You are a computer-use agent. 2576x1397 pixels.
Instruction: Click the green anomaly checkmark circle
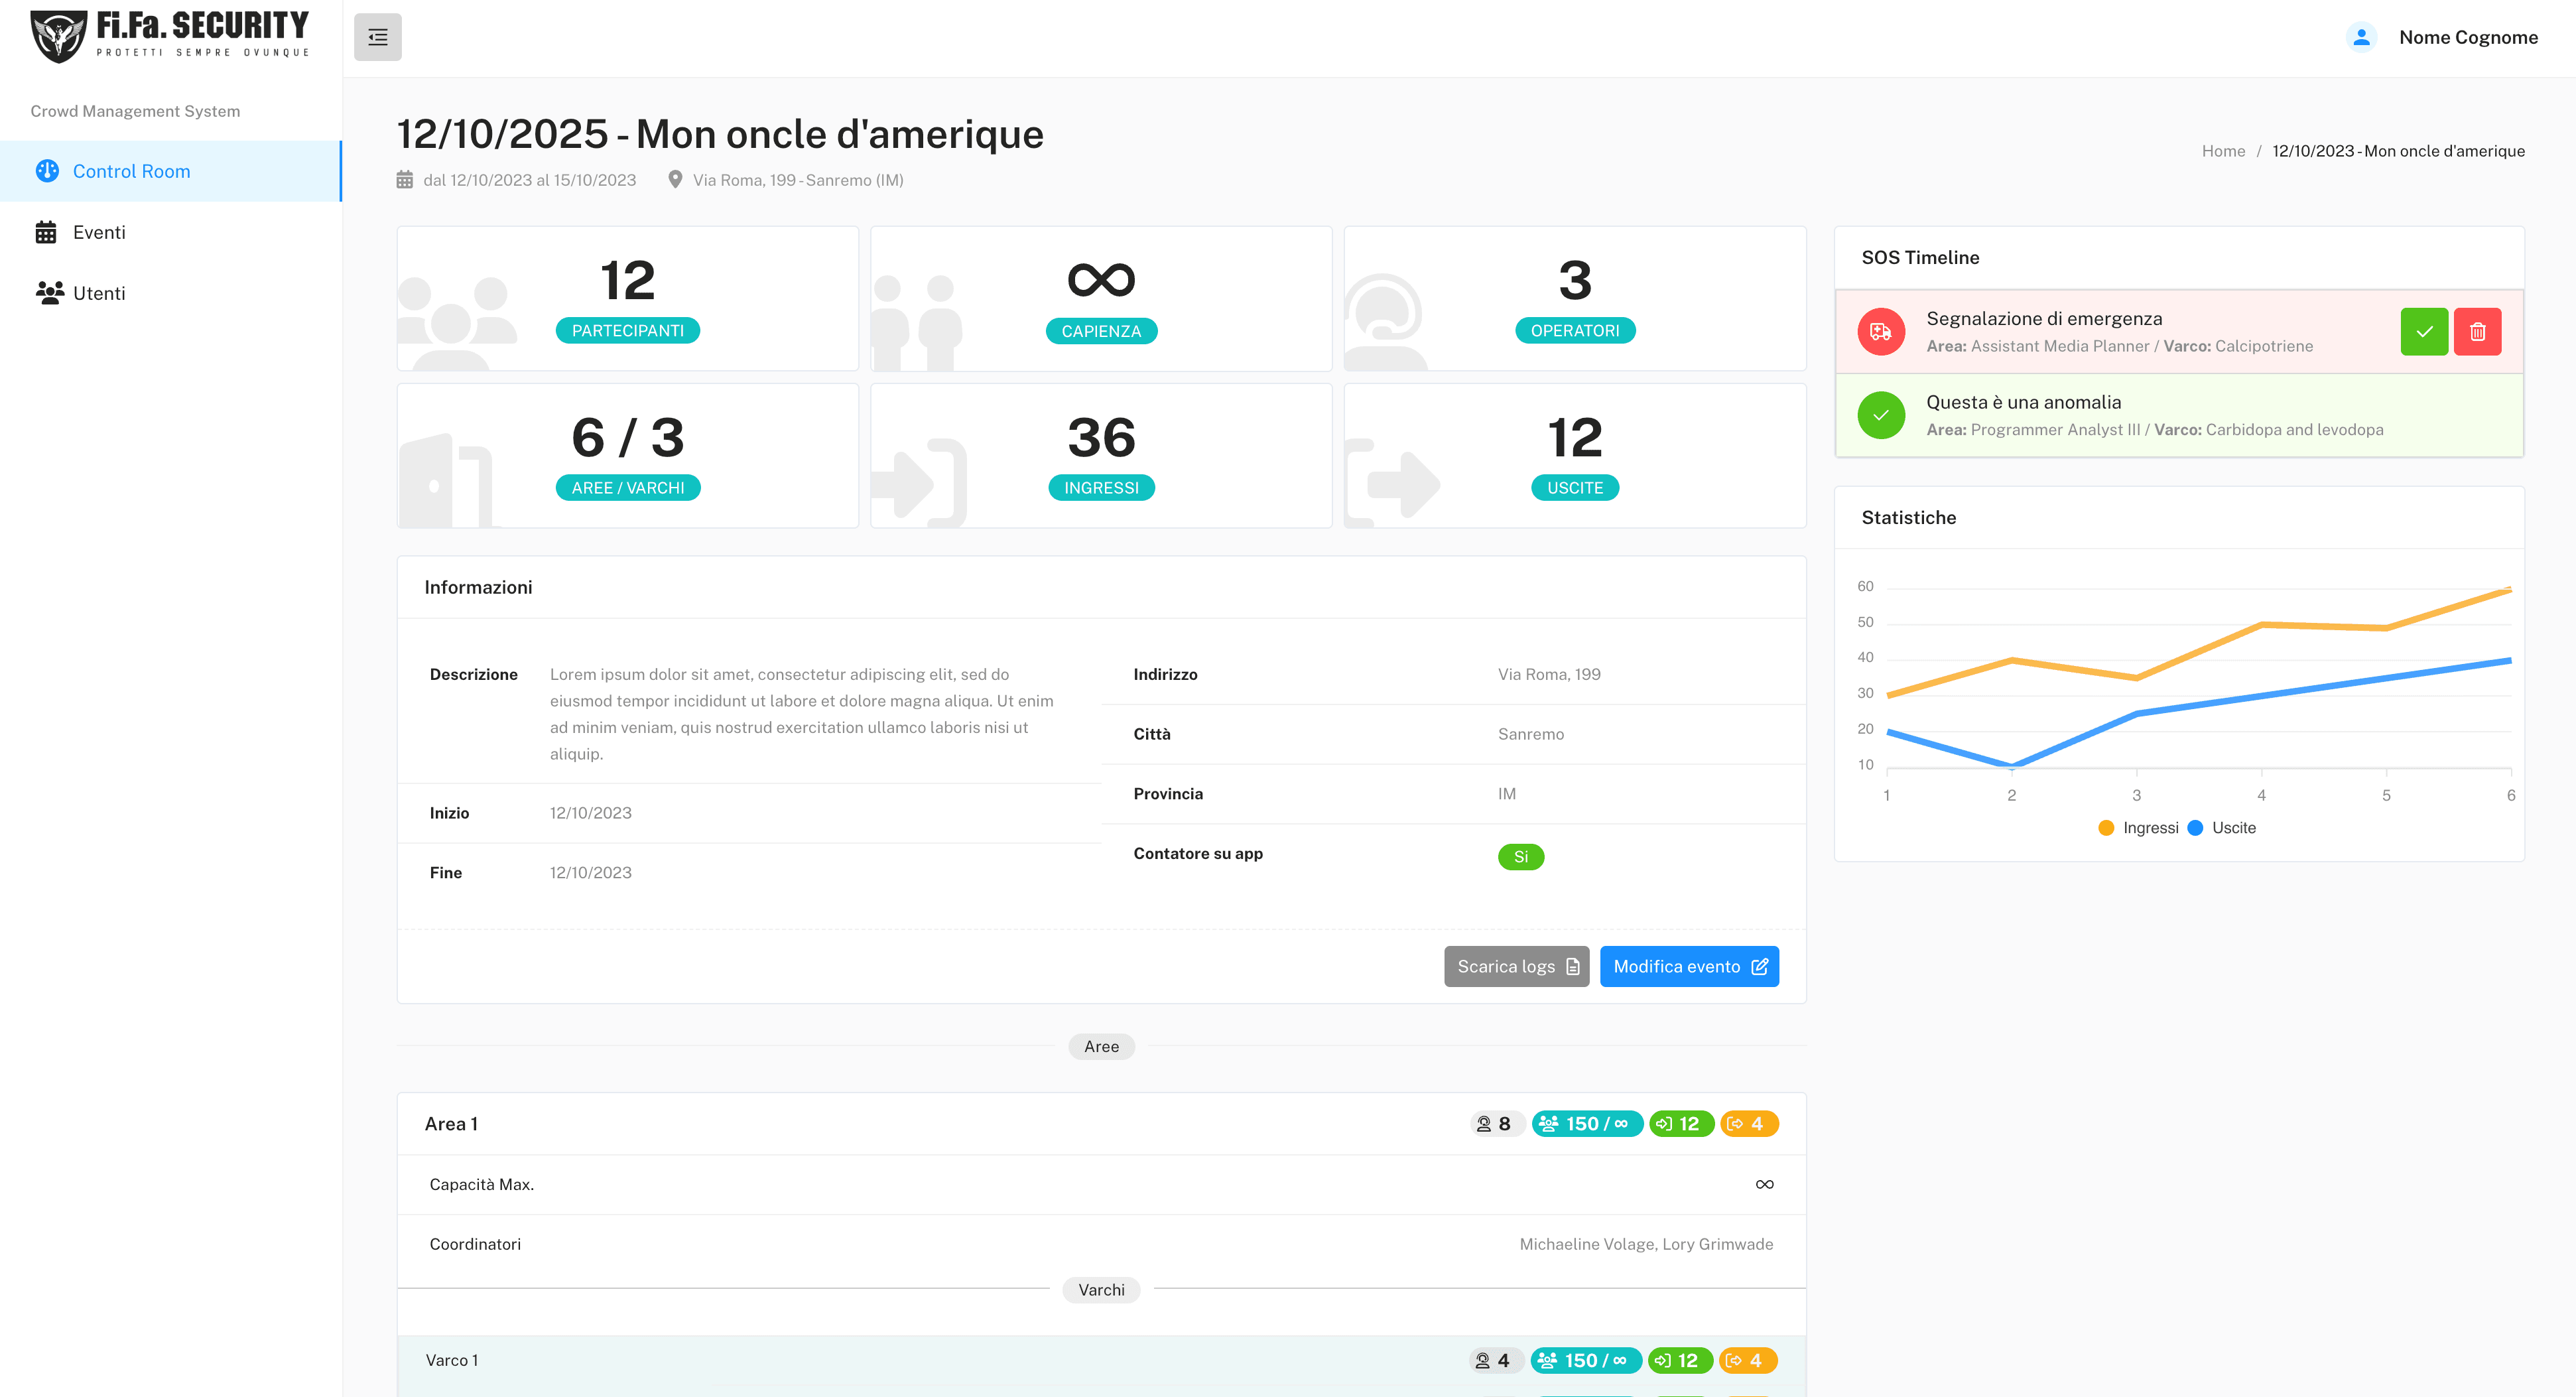click(x=1880, y=415)
